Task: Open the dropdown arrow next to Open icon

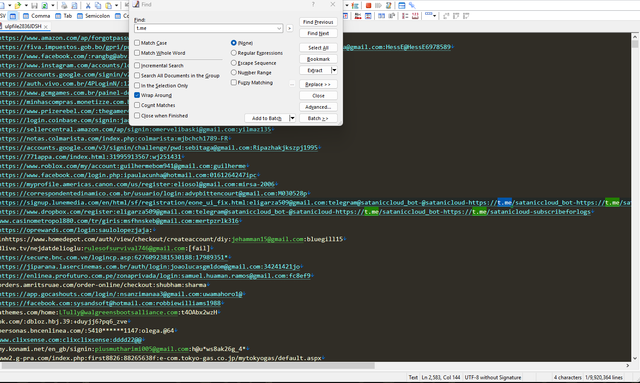Action: (26, 5)
